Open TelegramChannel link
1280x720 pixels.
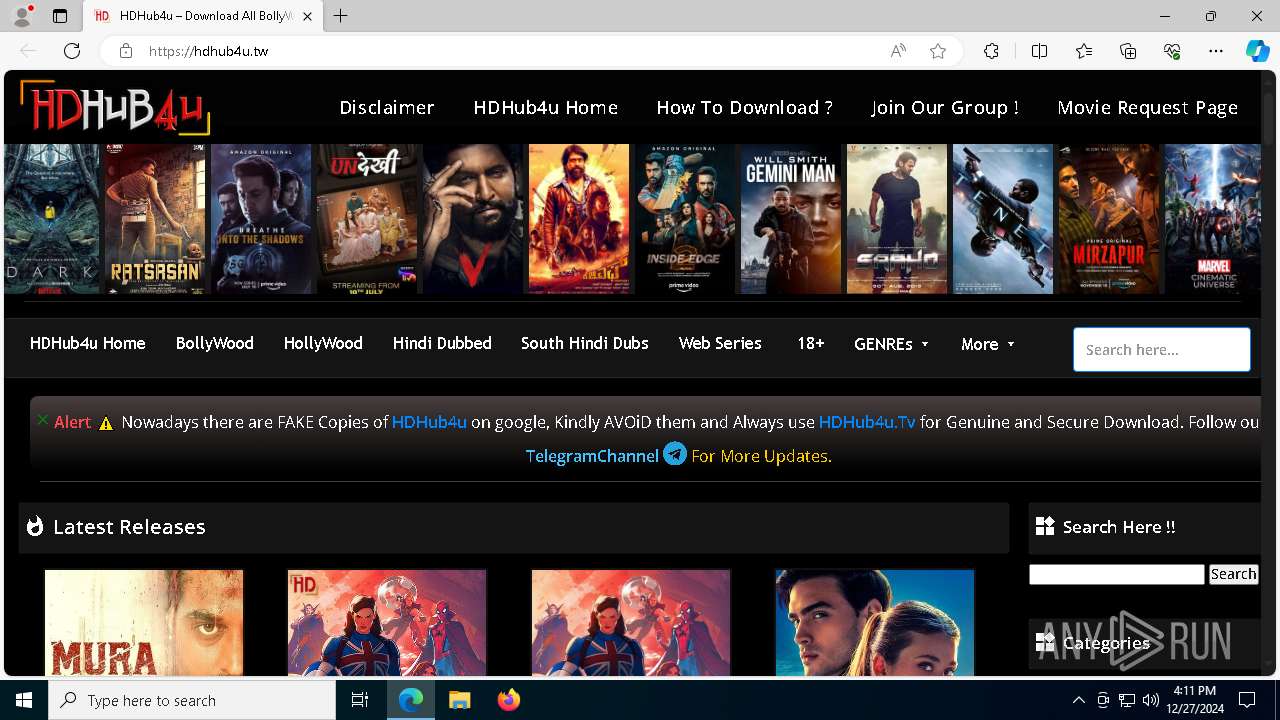coord(592,456)
